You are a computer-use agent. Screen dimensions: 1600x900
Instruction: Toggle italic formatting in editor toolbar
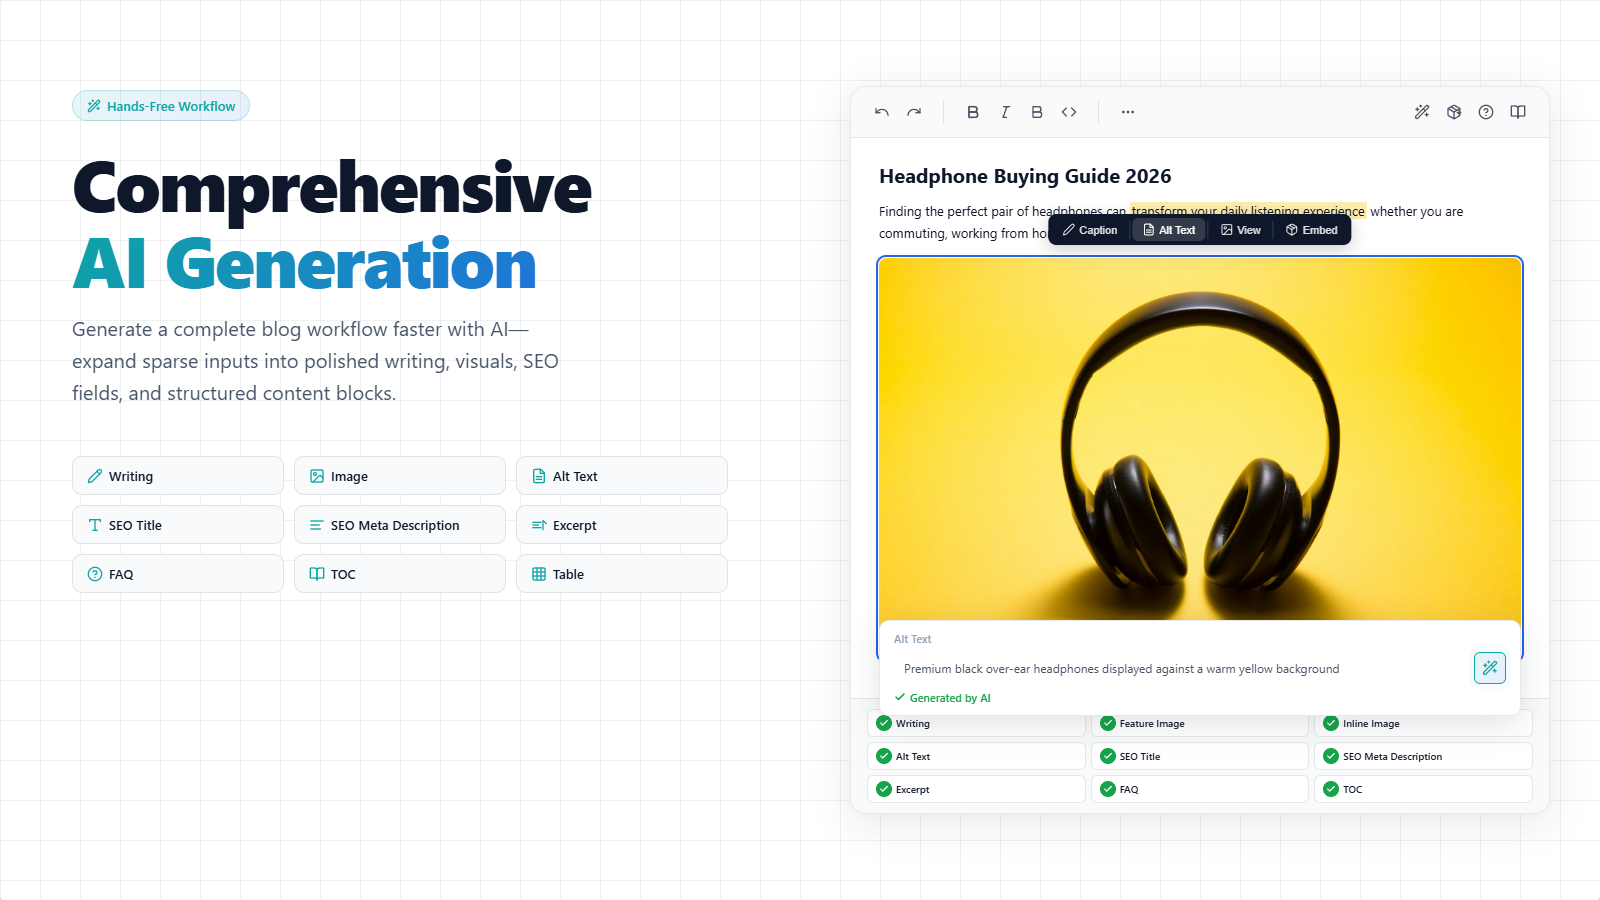pos(1005,112)
